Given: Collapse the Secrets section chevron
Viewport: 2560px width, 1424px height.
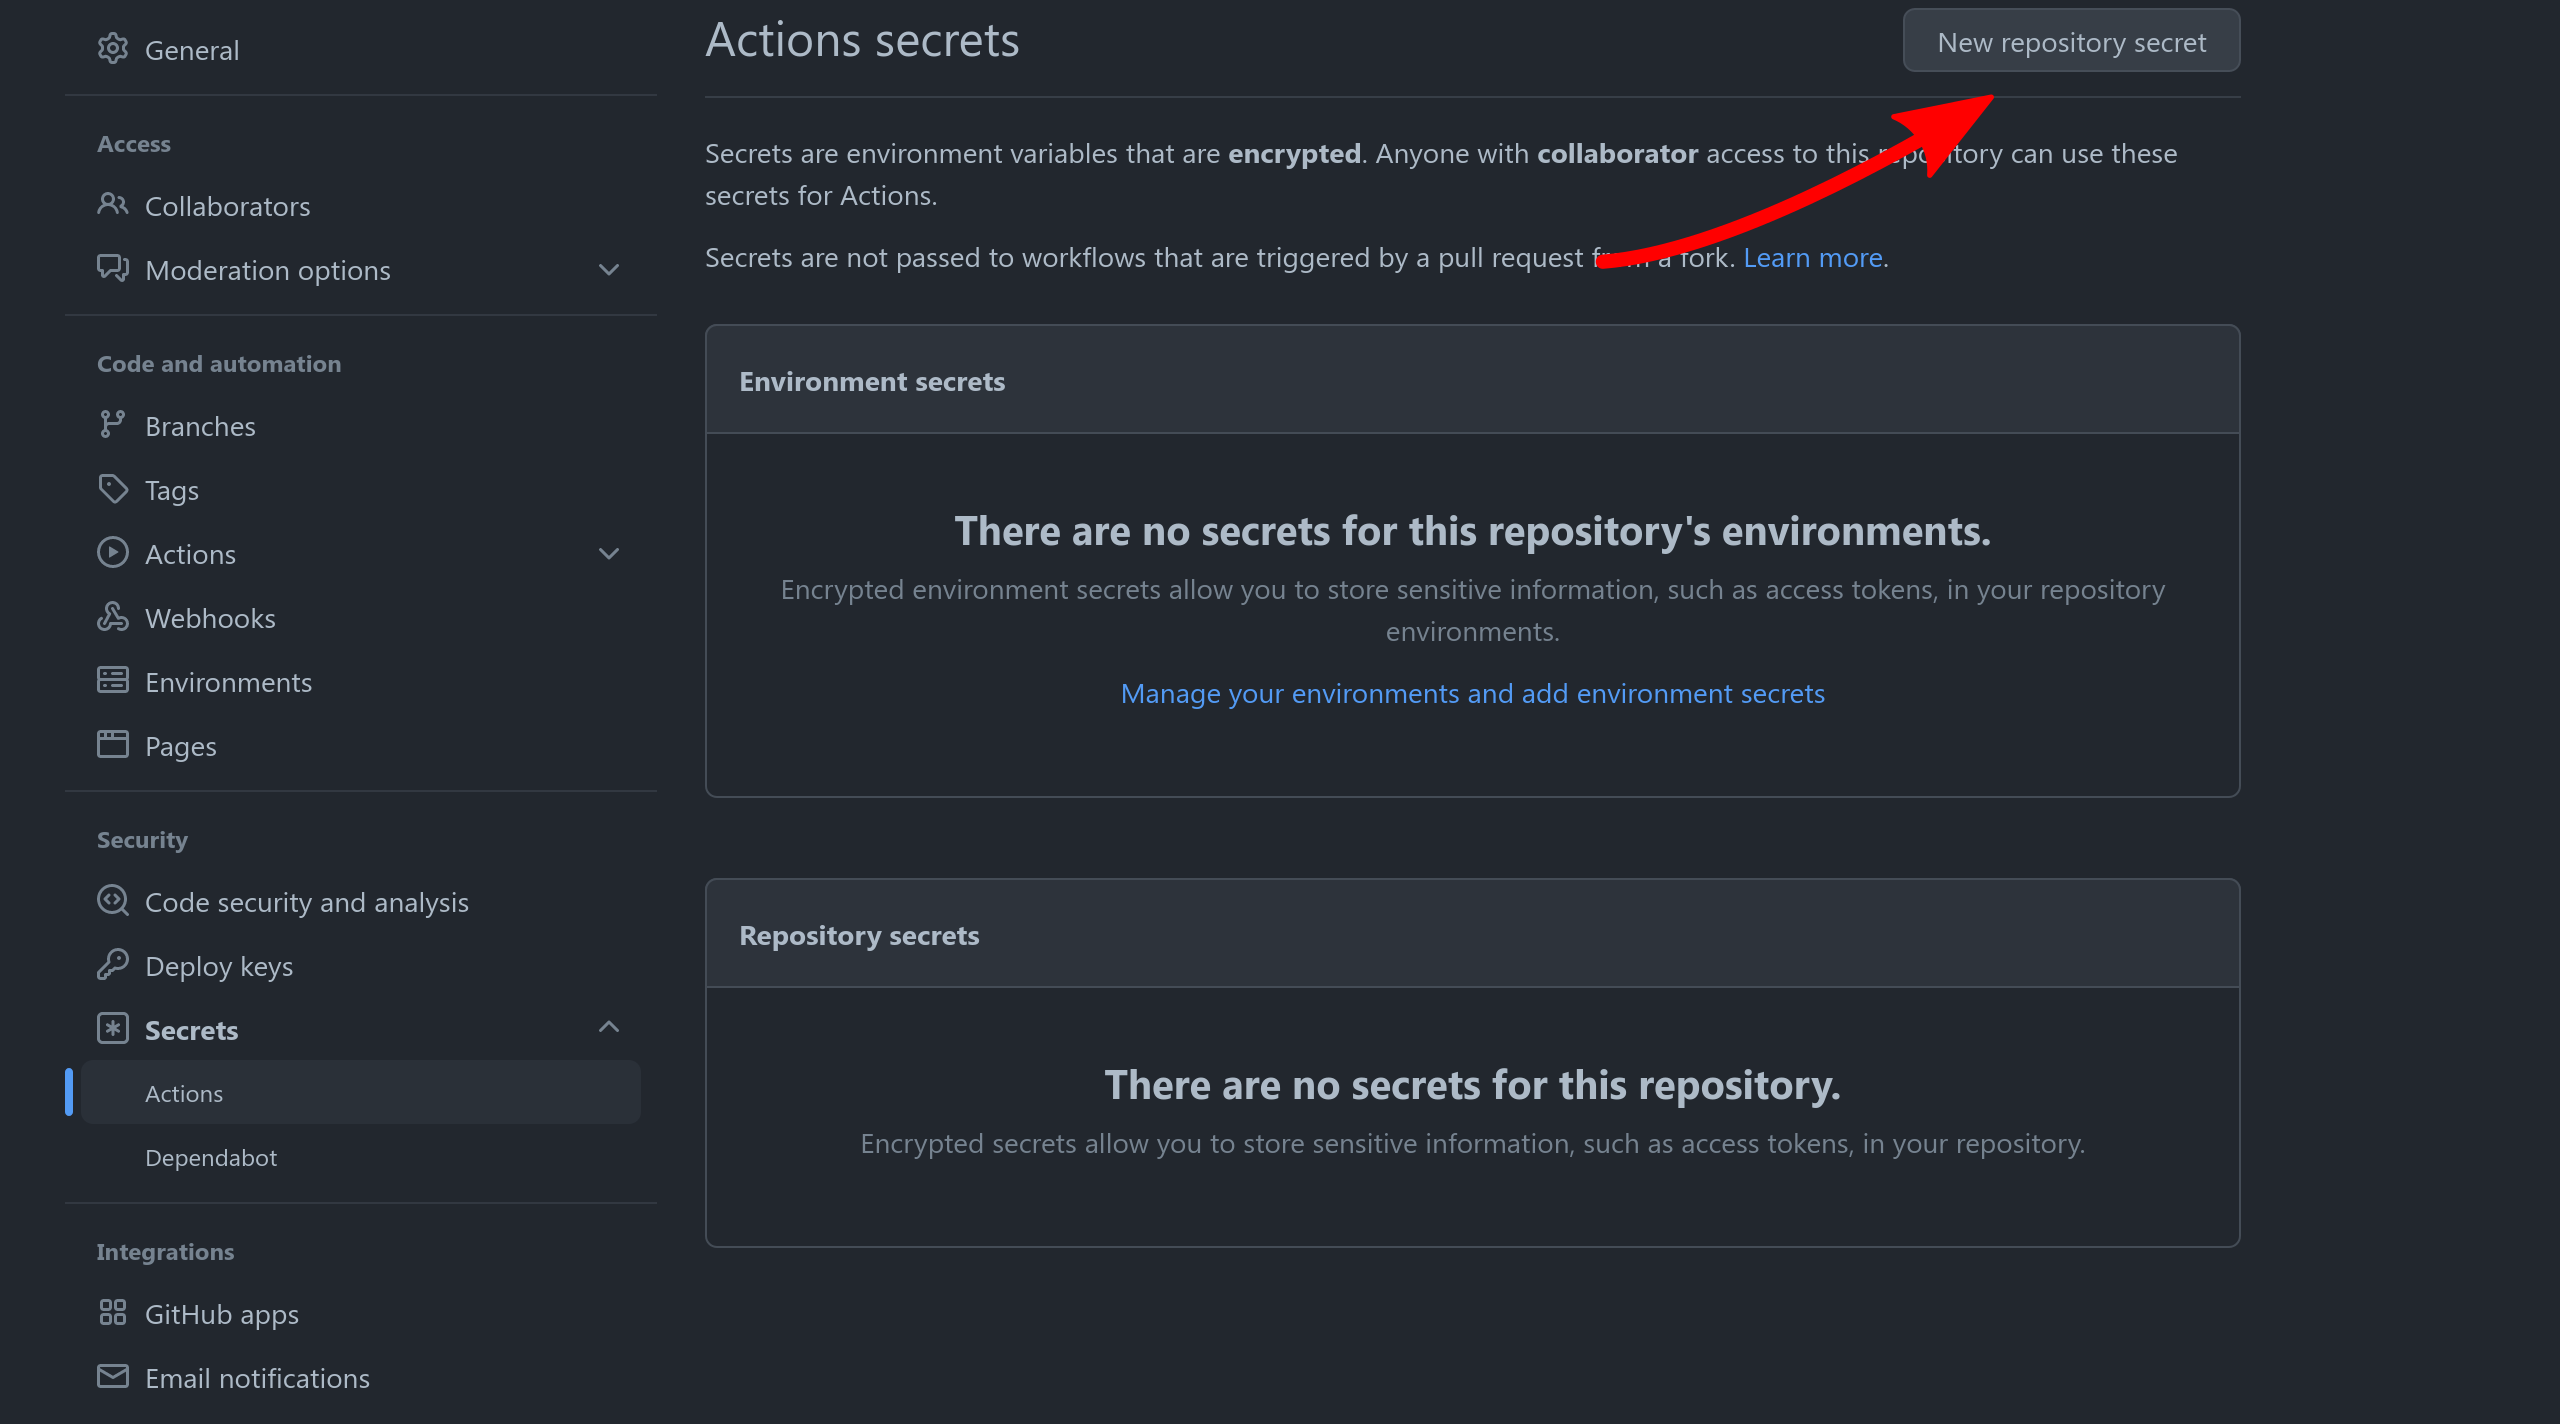Looking at the screenshot, I should coord(609,1026).
